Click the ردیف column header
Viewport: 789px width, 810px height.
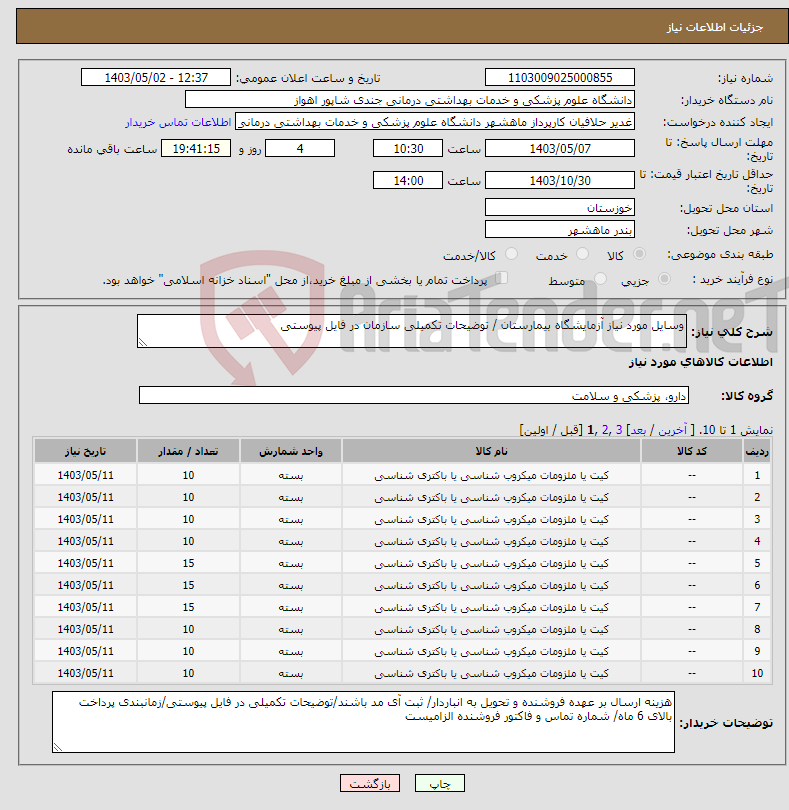757,451
